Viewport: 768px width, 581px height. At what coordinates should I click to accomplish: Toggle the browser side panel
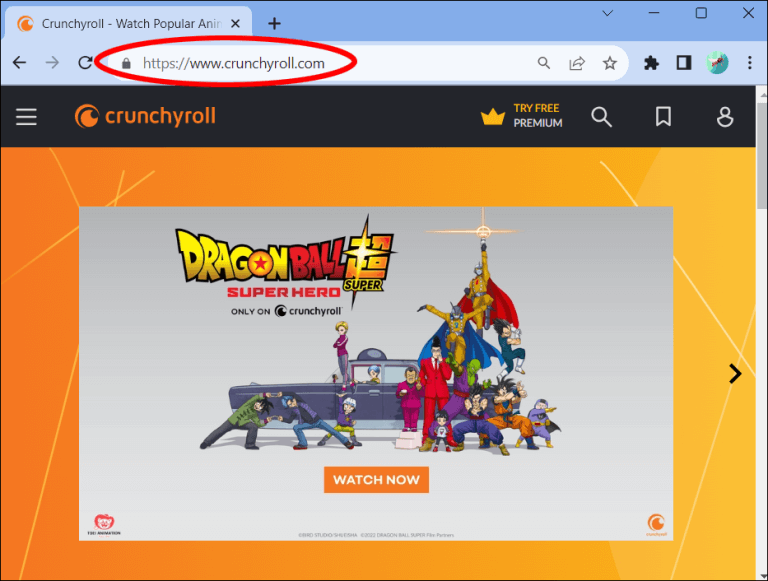684,63
